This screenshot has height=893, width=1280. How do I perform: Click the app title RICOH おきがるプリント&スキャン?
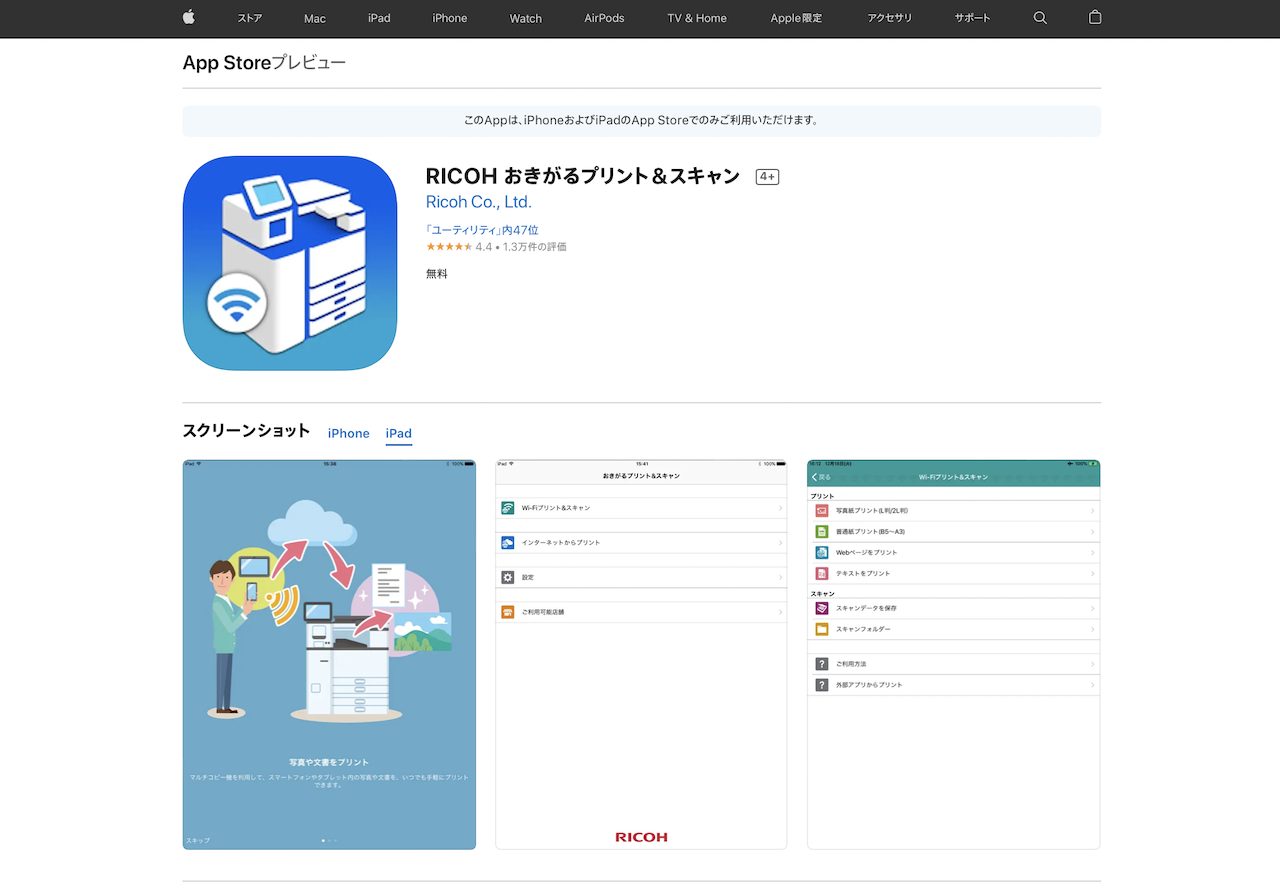click(x=583, y=176)
